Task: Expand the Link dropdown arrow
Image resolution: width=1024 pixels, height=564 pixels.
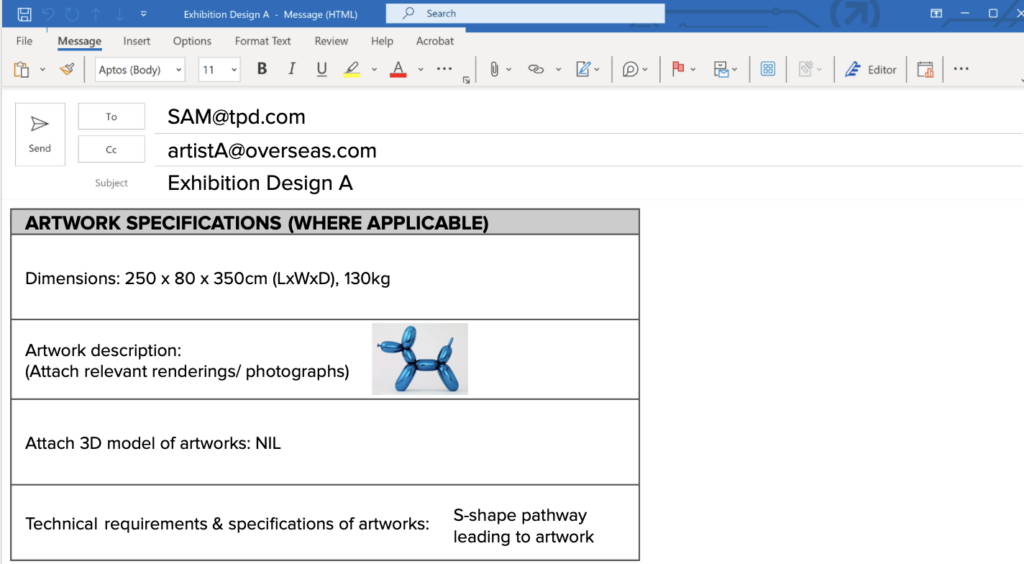Action: pyautogui.click(x=558, y=69)
